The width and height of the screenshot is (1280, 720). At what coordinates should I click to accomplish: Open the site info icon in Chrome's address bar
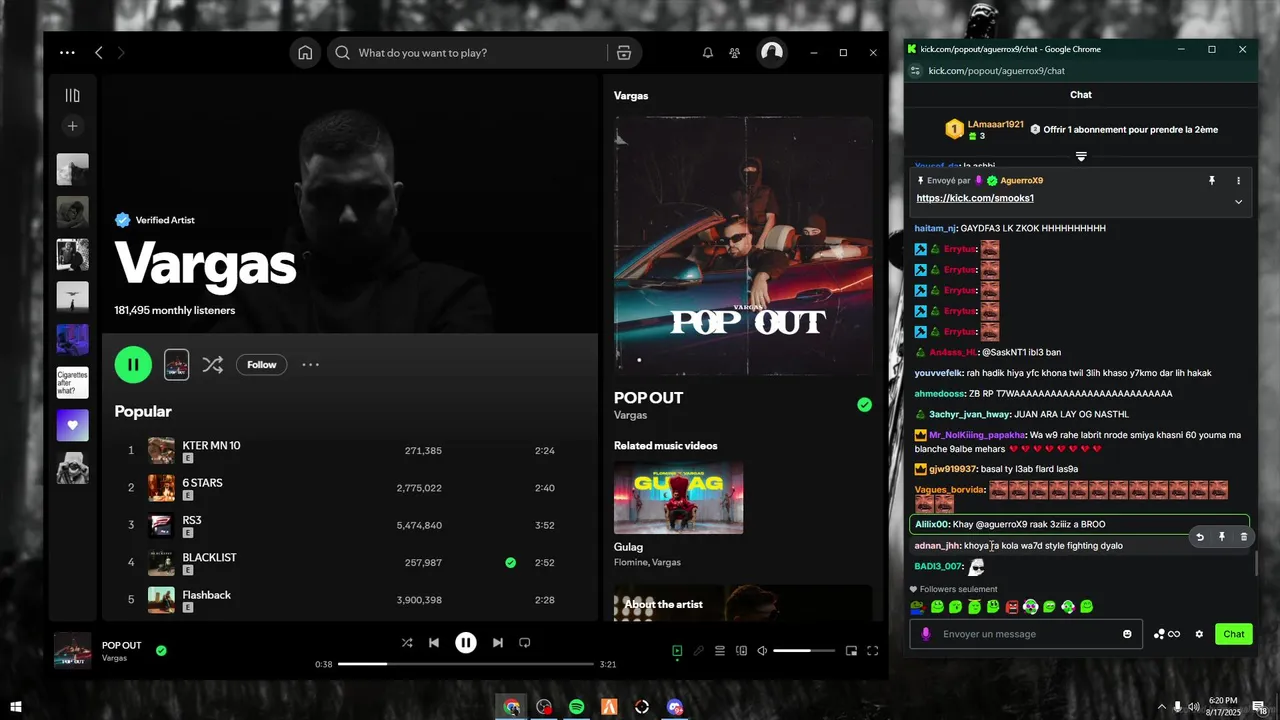pos(915,71)
